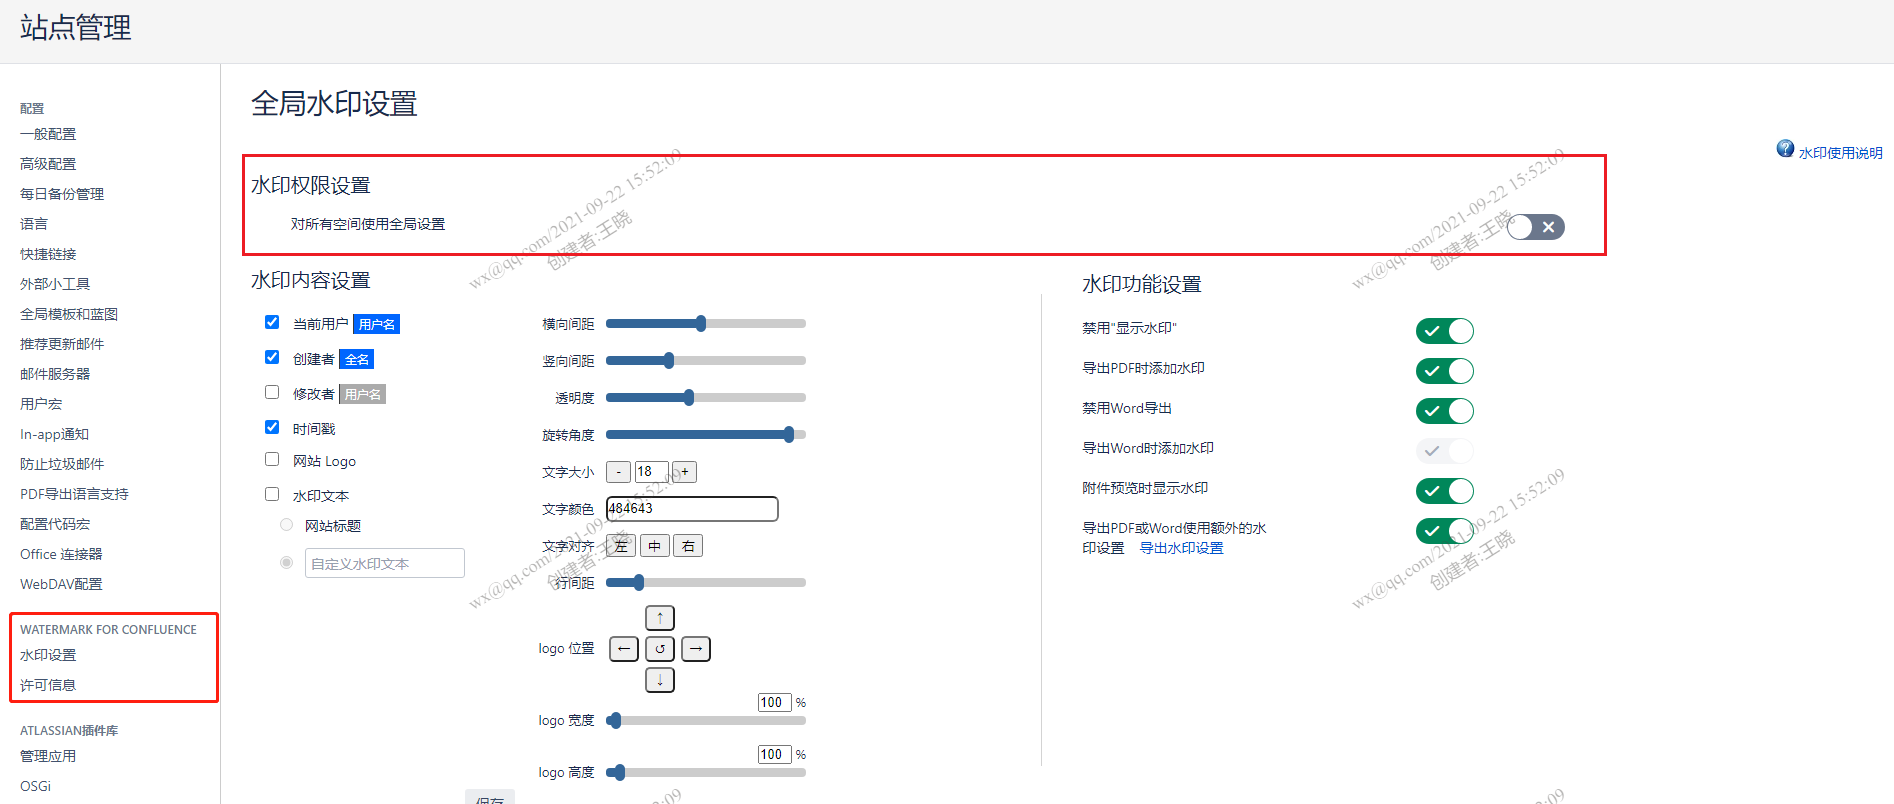Click the logo position left arrow
This screenshot has width=1894, height=804.
pyautogui.click(x=624, y=649)
